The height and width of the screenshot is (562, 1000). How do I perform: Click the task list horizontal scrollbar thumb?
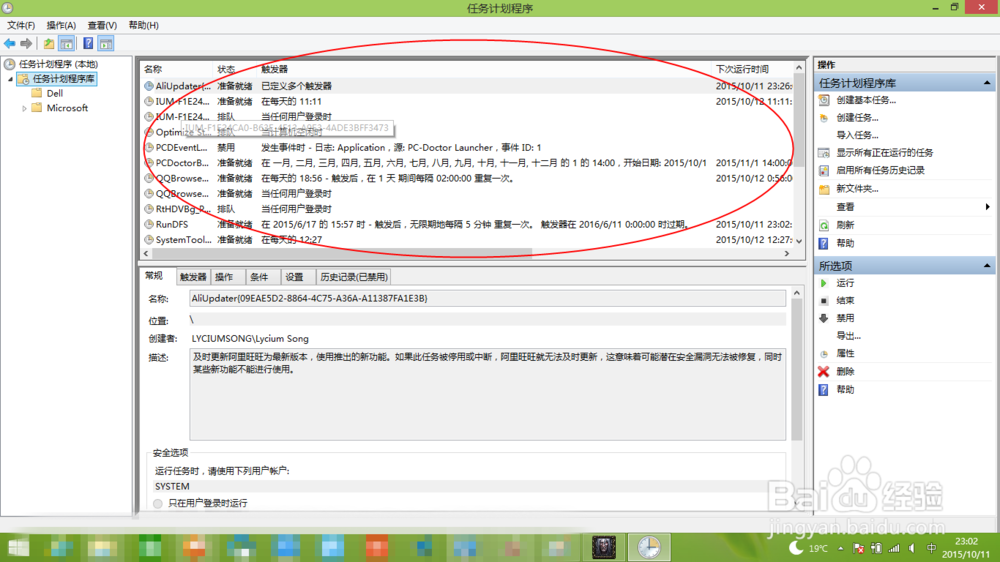click(x=341, y=253)
